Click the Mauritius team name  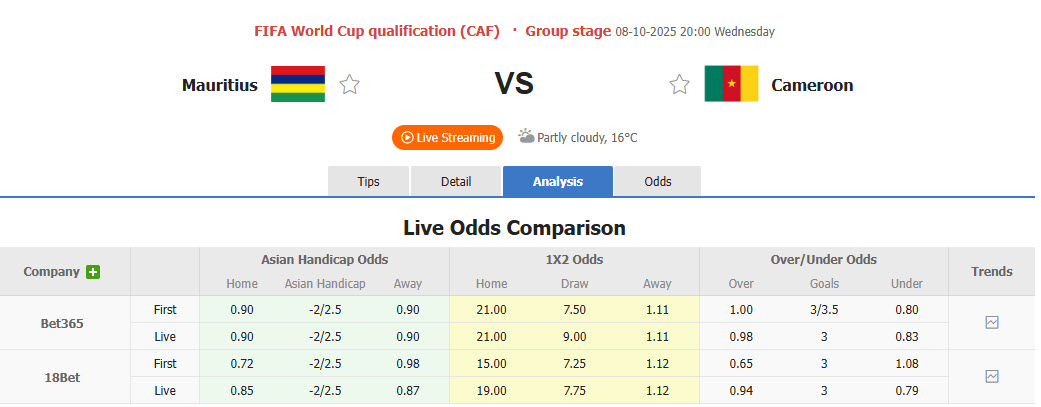pyautogui.click(x=219, y=85)
